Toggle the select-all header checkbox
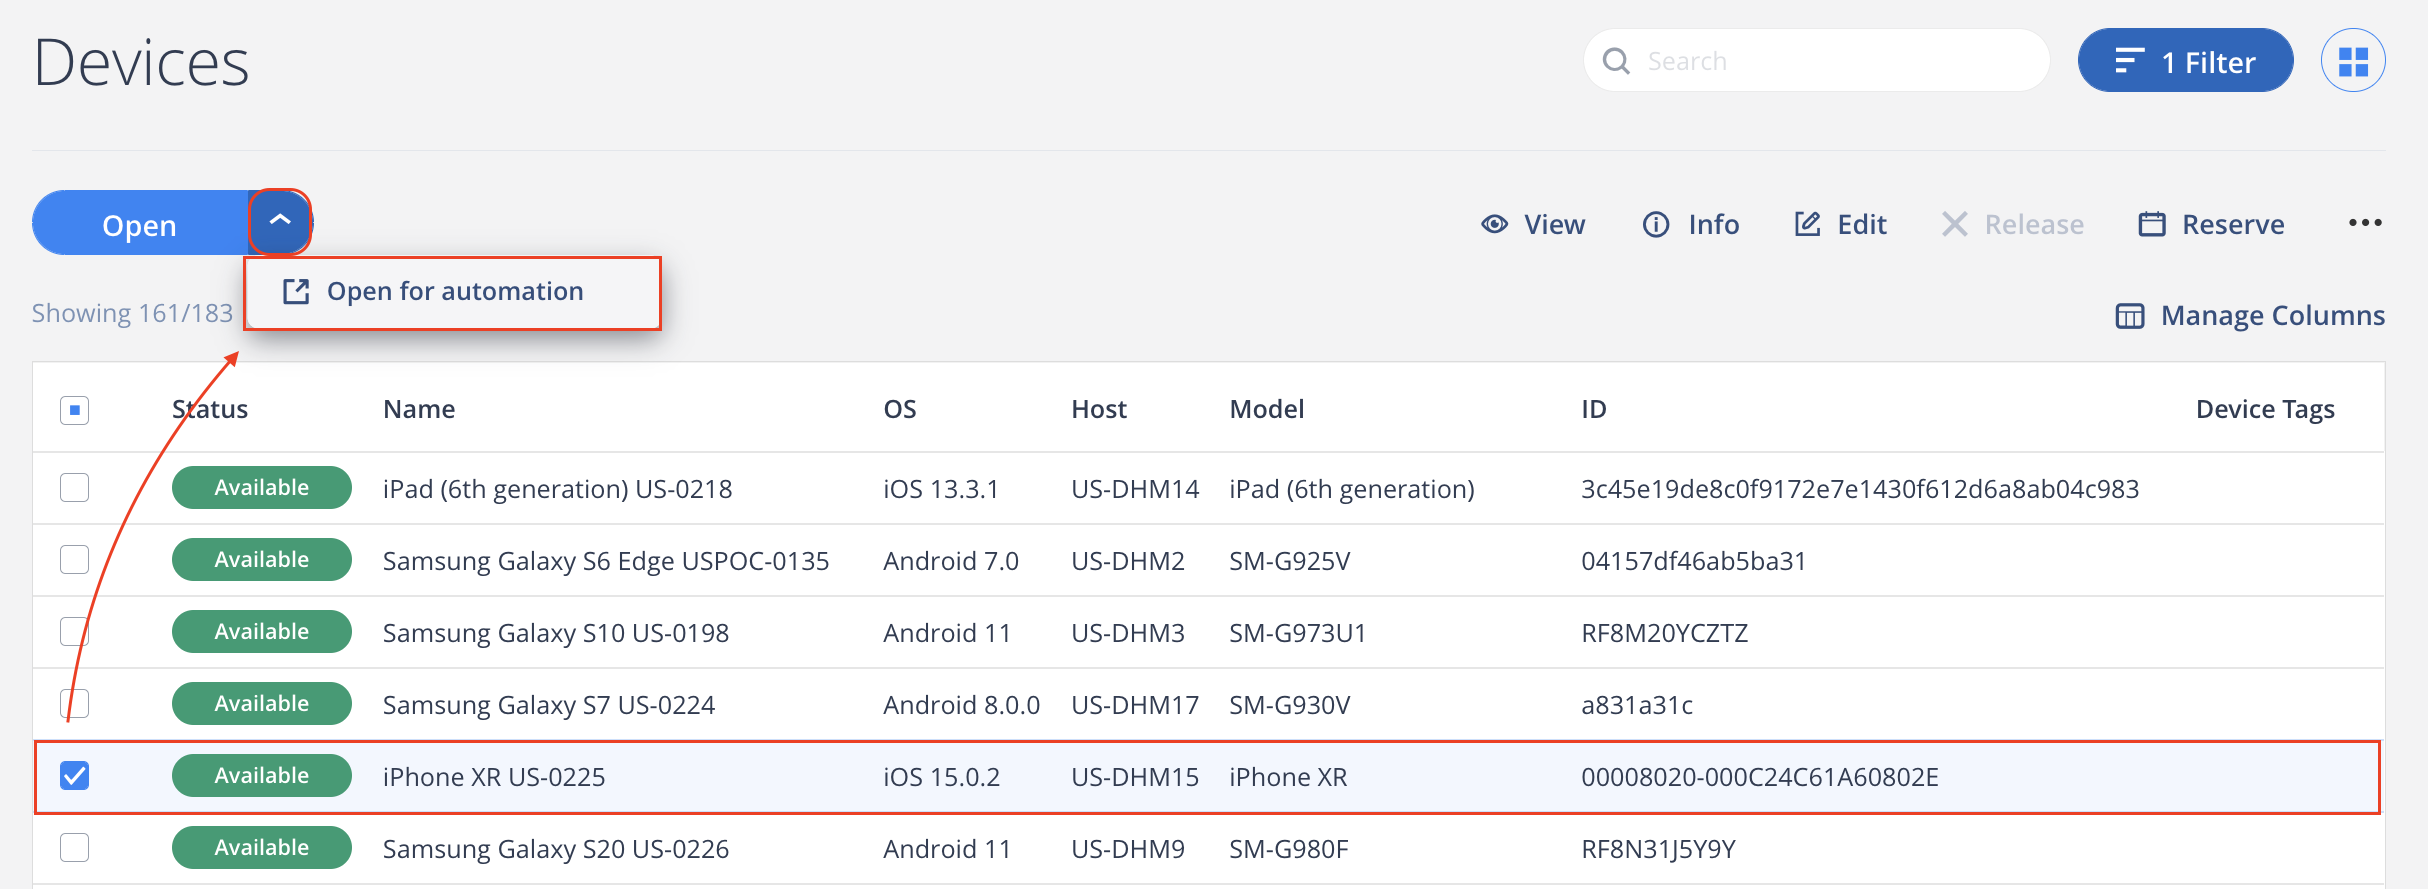 point(75,410)
